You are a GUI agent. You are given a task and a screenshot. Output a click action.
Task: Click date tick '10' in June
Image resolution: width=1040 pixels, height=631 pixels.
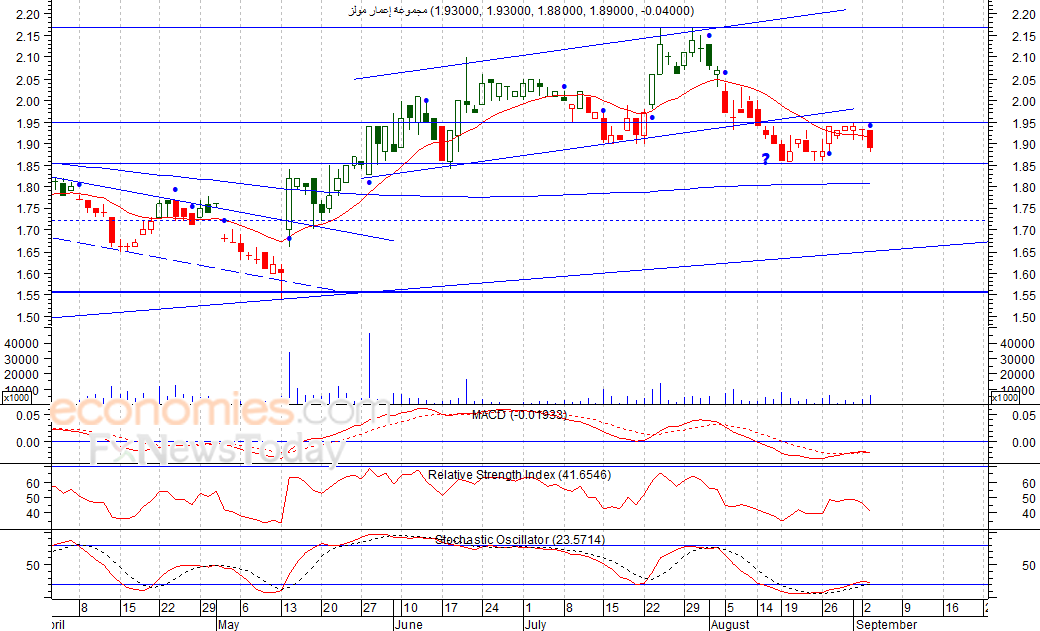411,608
